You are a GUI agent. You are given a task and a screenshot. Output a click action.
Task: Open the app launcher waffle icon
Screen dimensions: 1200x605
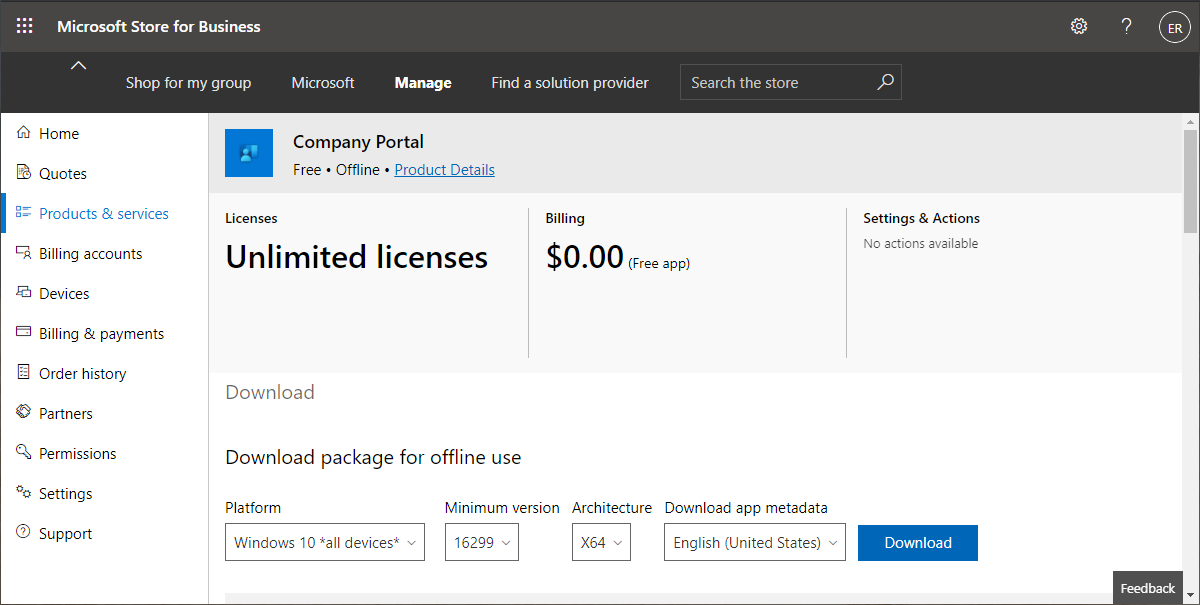24,26
